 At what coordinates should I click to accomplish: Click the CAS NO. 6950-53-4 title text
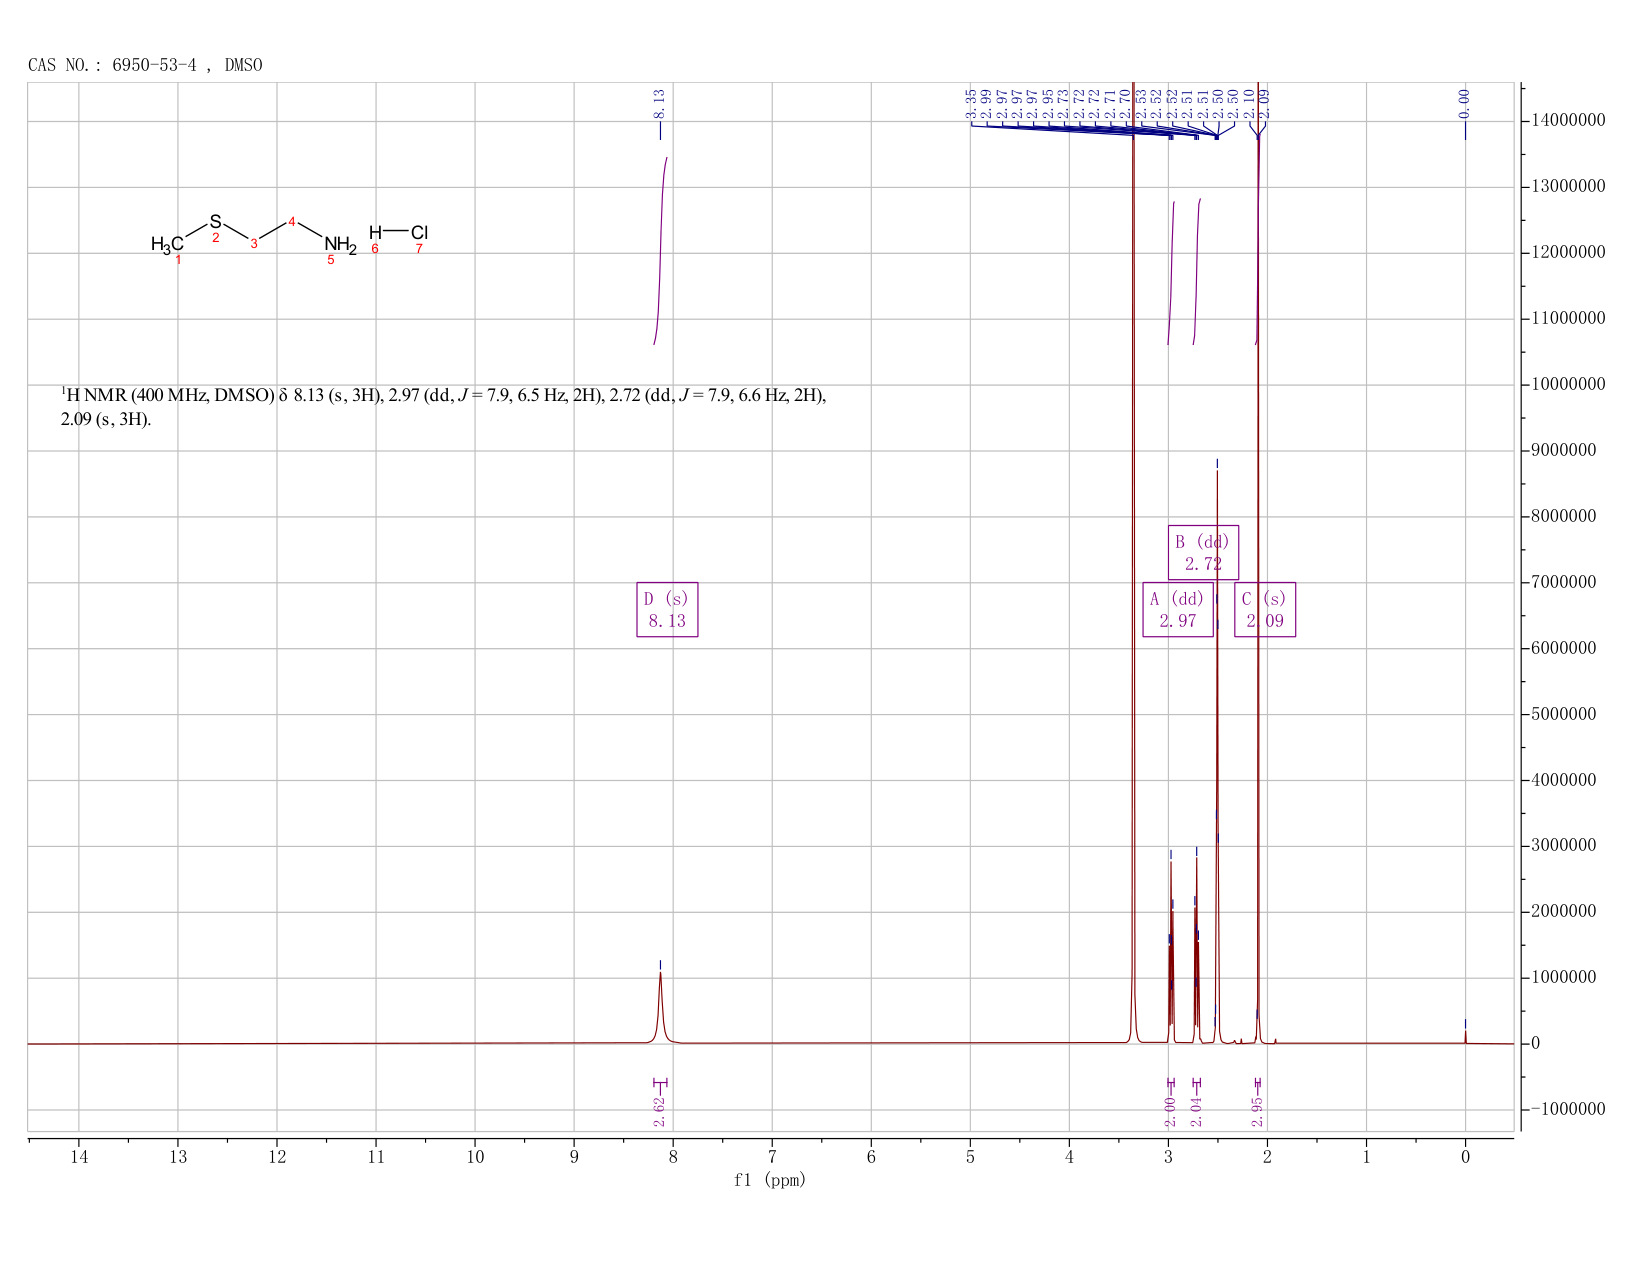pyautogui.click(x=145, y=65)
